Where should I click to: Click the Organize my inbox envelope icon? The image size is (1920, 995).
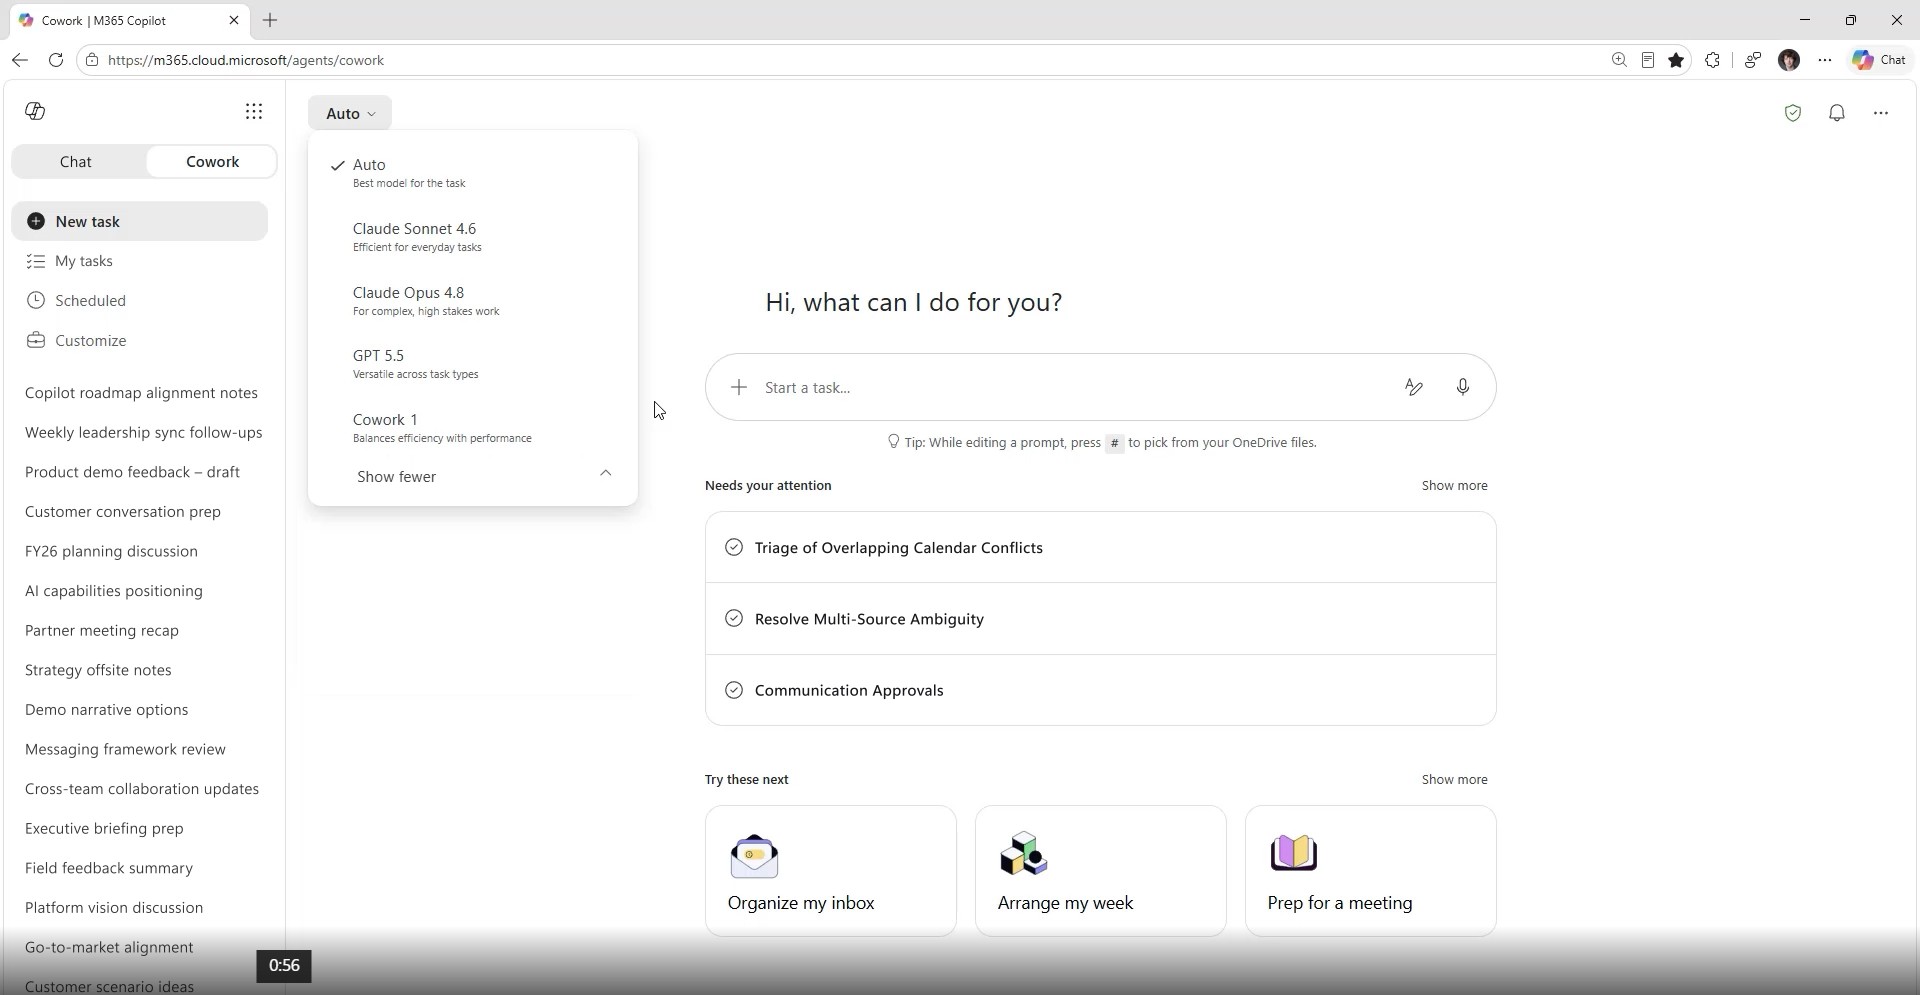(x=754, y=856)
